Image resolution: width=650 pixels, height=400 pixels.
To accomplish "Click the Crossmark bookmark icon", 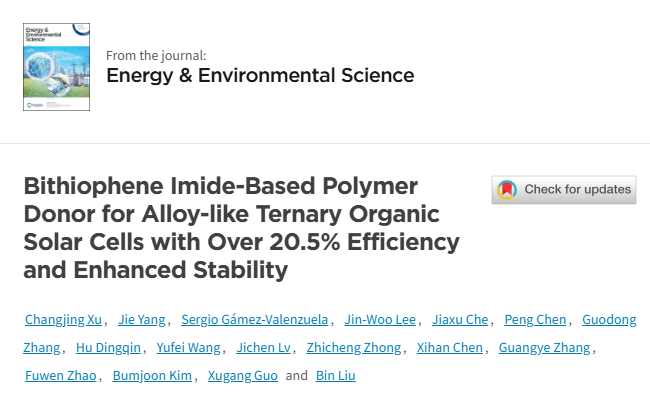I will pos(507,190).
